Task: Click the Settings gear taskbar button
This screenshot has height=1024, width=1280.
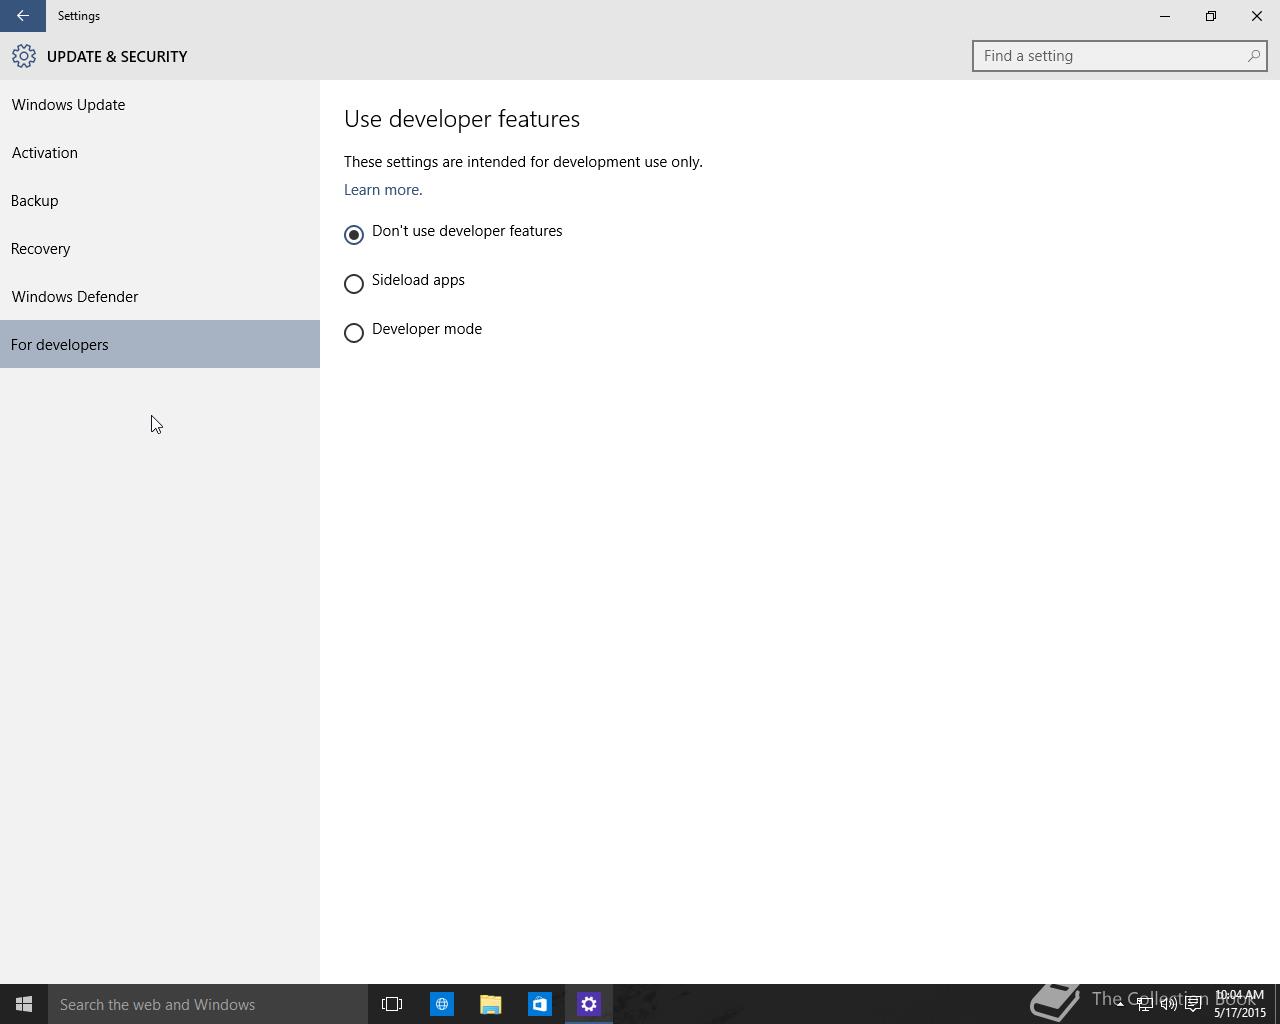Action: pyautogui.click(x=589, y=1004)
